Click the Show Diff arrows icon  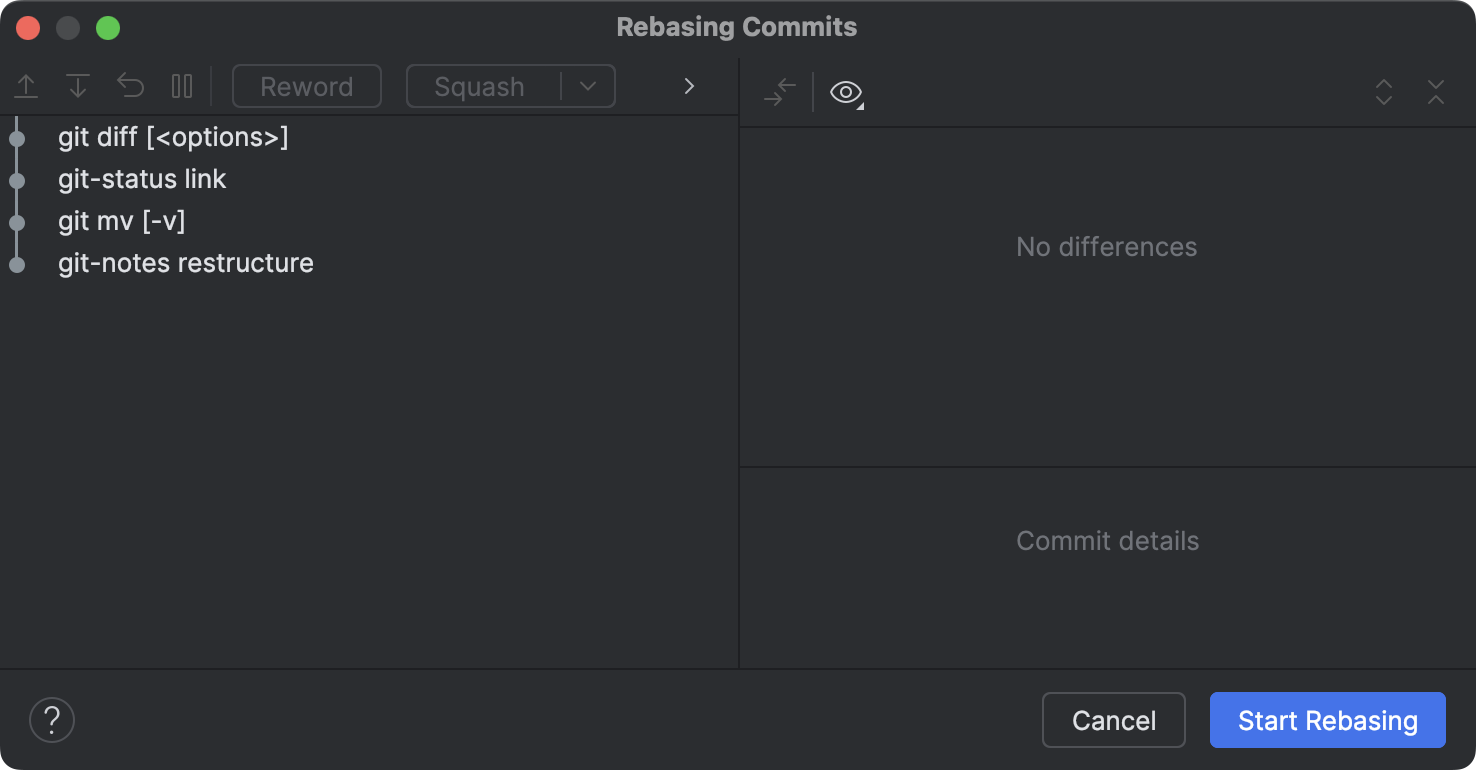[779, 93]
